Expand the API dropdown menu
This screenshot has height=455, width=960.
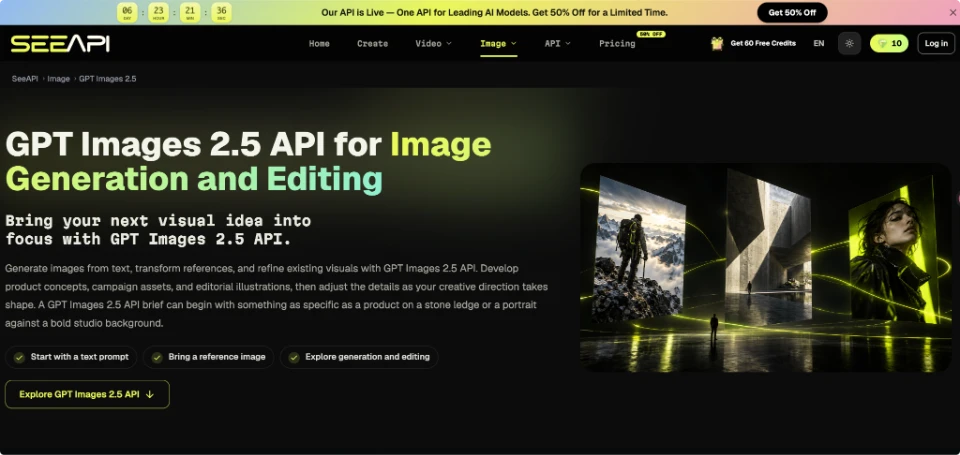(558, 43)
